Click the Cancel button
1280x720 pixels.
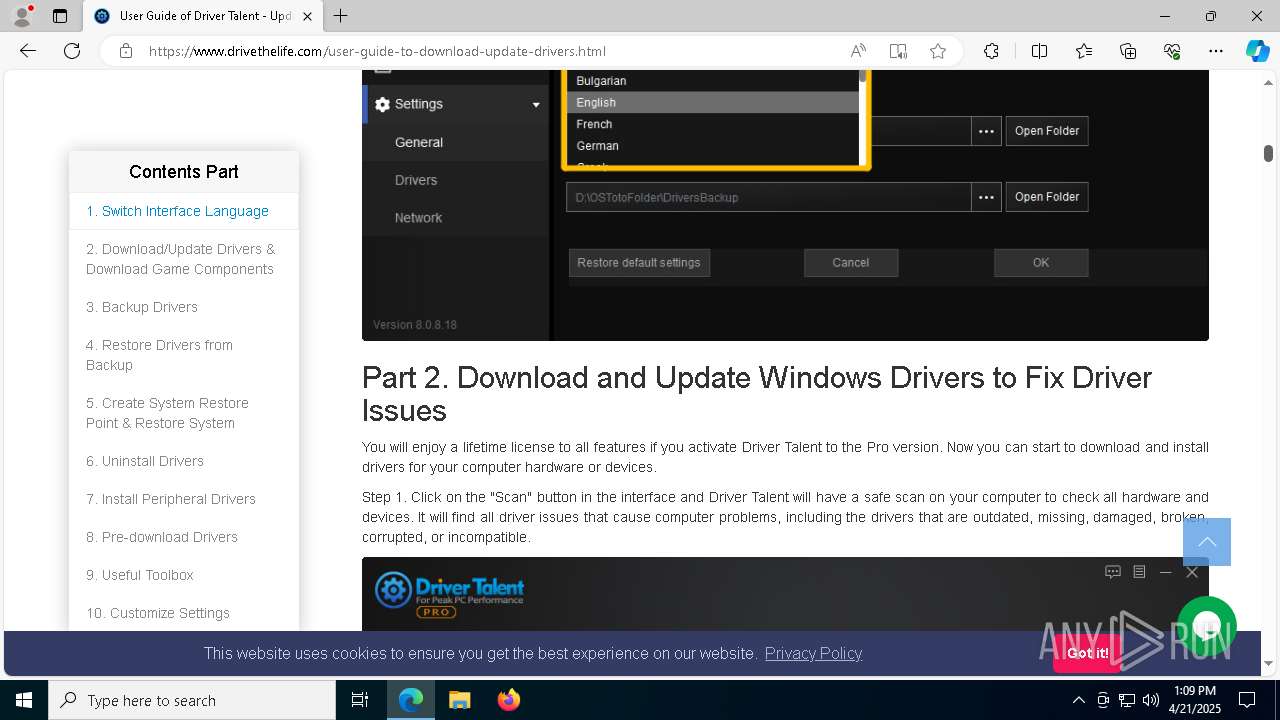[851, 263]
